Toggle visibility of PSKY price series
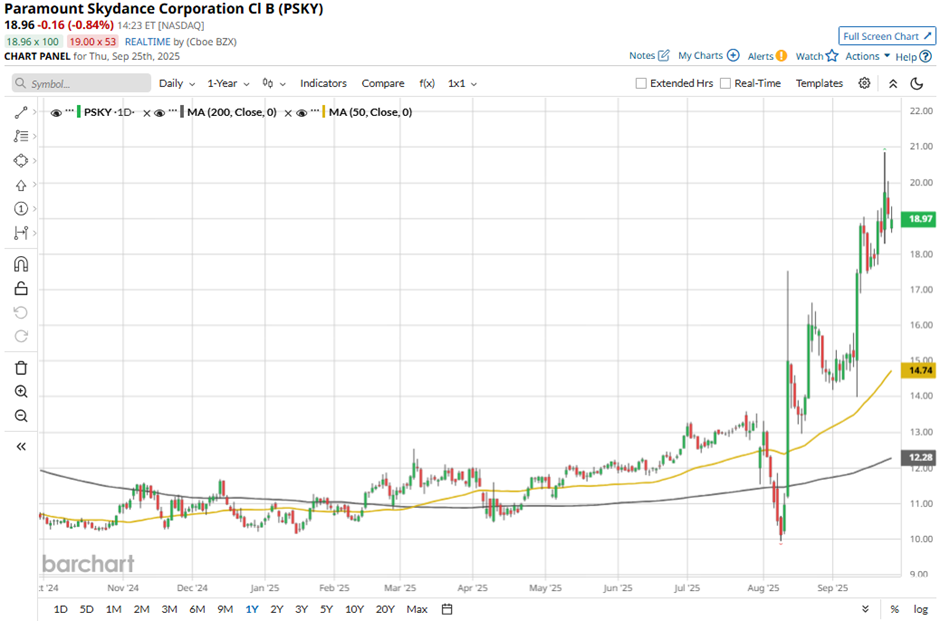The image size is (940, 621). 56,112
